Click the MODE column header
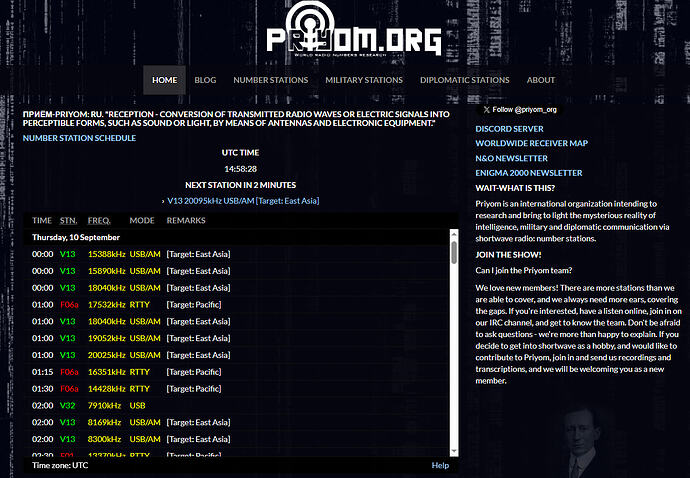The height and width of the screenshot is (478, 690). (x=142, y=221)
